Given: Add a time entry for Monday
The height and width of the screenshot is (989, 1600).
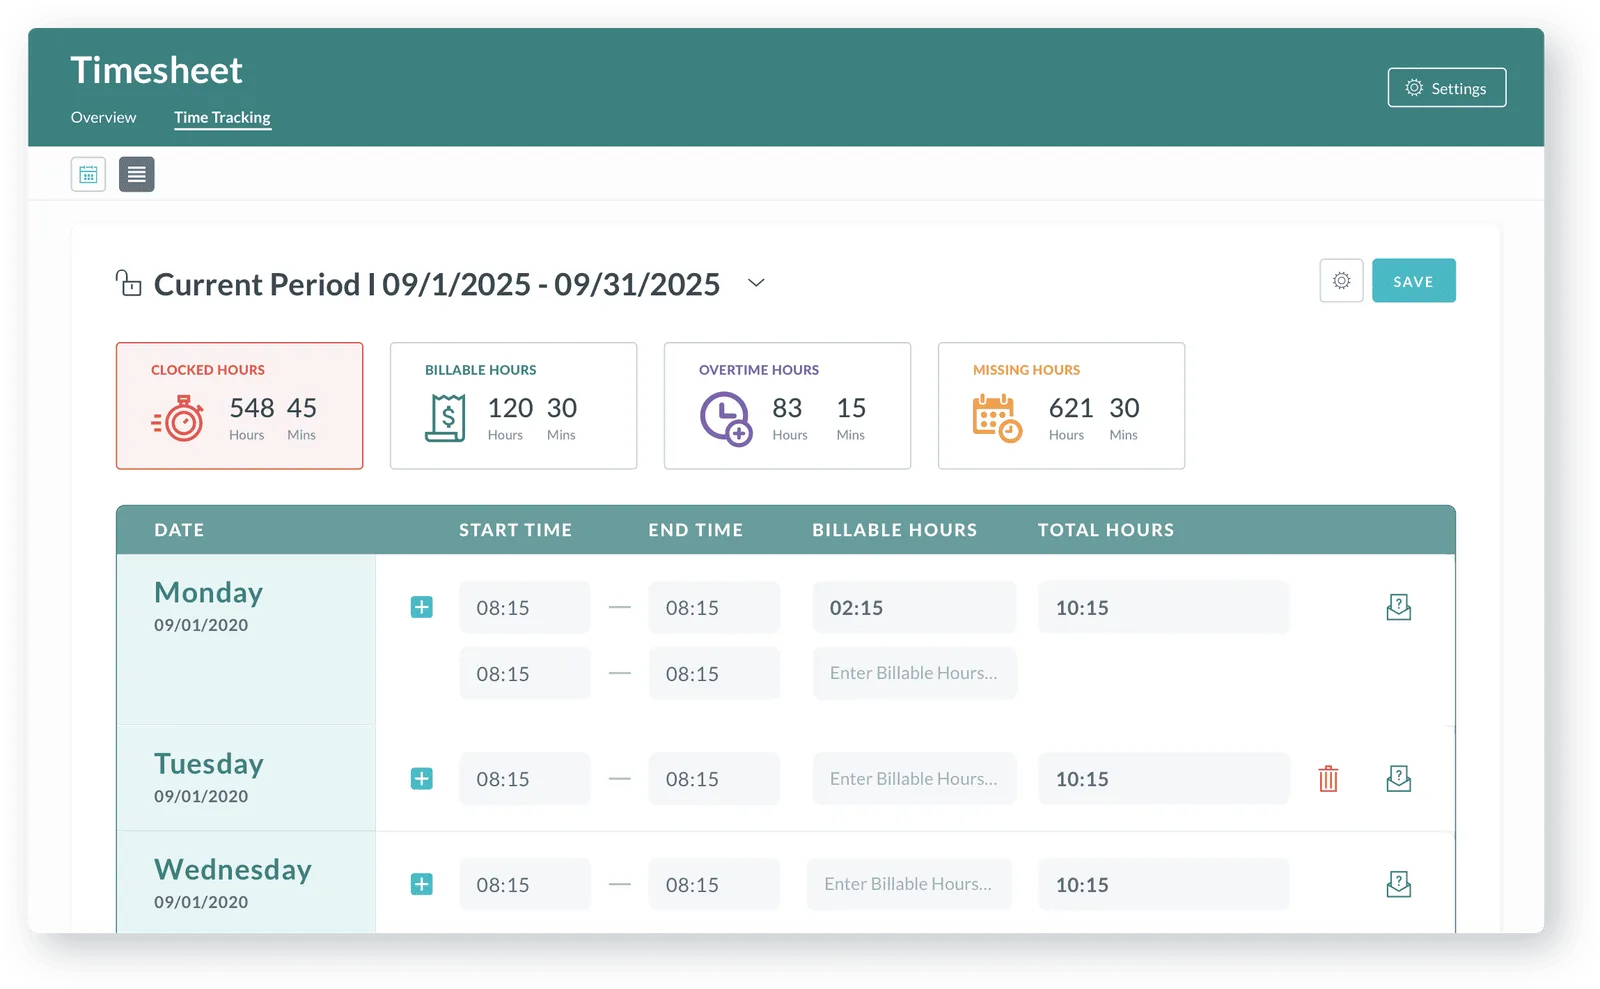Looking at the screenshot, I should tap(422, 607).
